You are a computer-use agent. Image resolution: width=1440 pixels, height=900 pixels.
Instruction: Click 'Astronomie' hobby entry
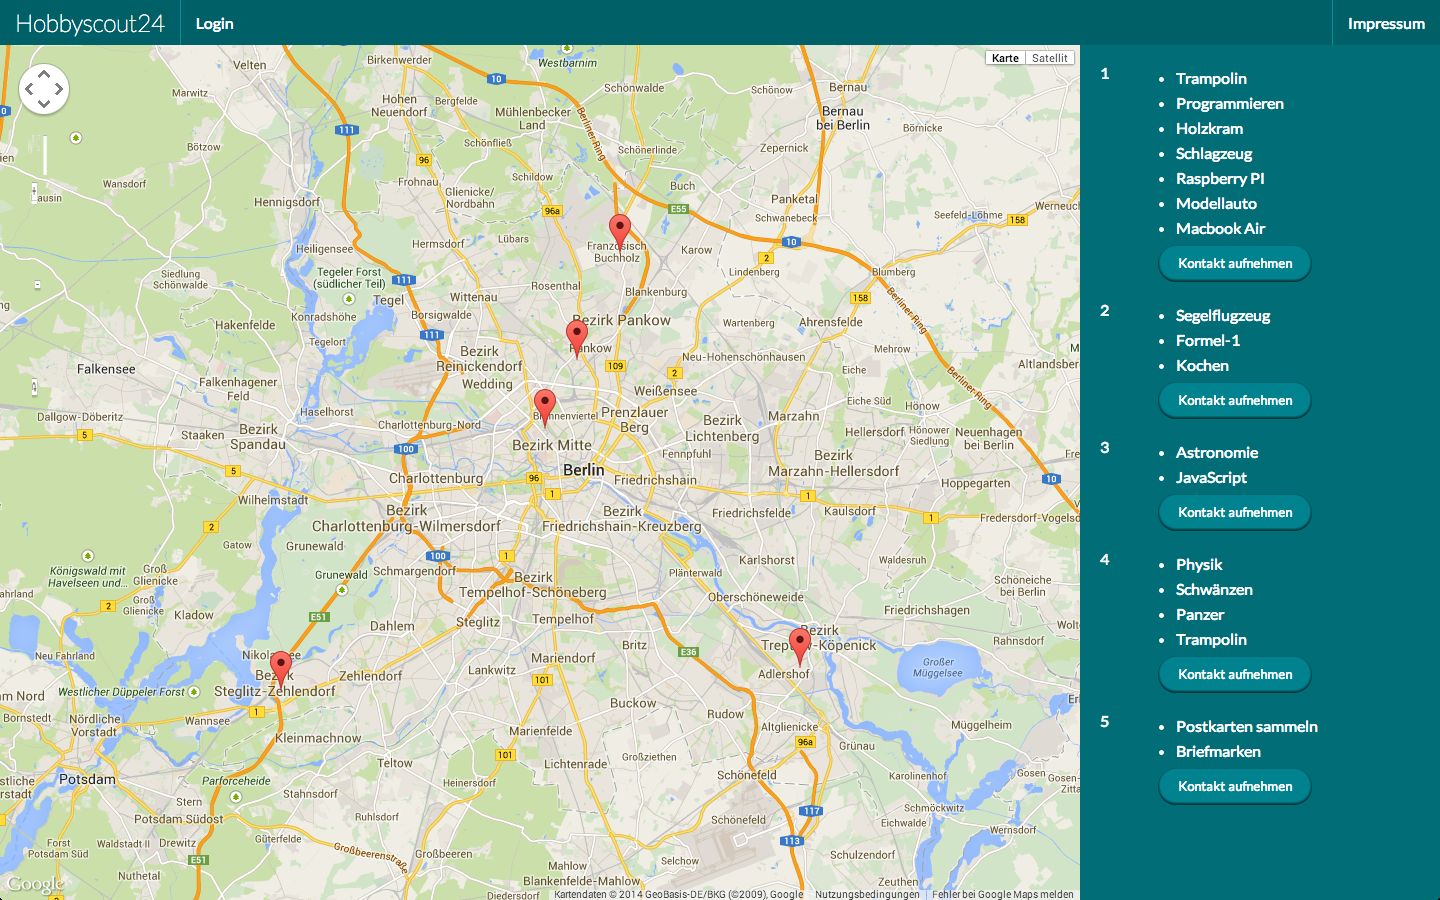point(1217,452)
